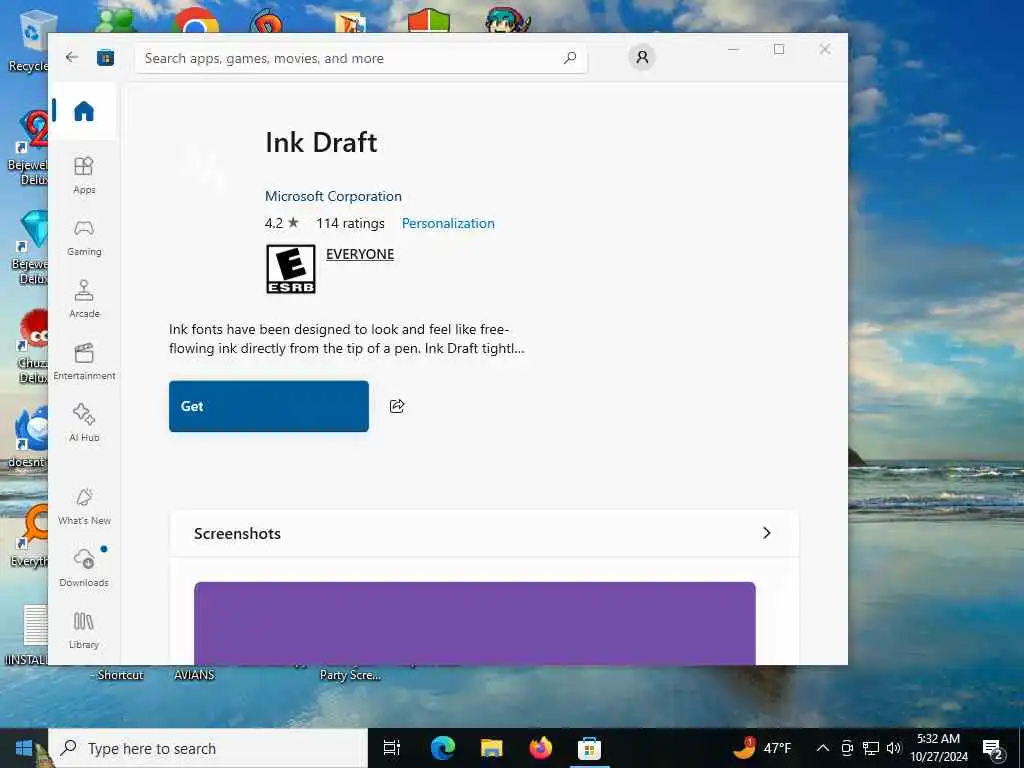The image size is (1024, 768).
Task: Open the Arcade section in sidebar
Action: pyautogui.click(x=84, y=300)
